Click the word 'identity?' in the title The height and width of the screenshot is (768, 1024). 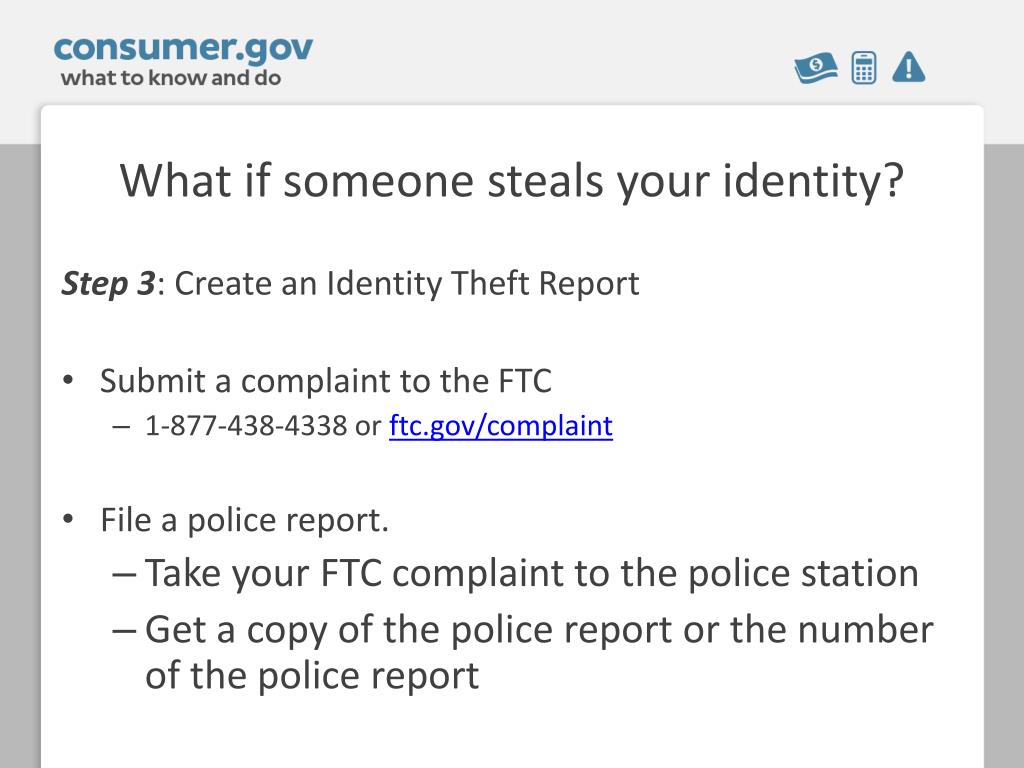click(x=813, y=181)
